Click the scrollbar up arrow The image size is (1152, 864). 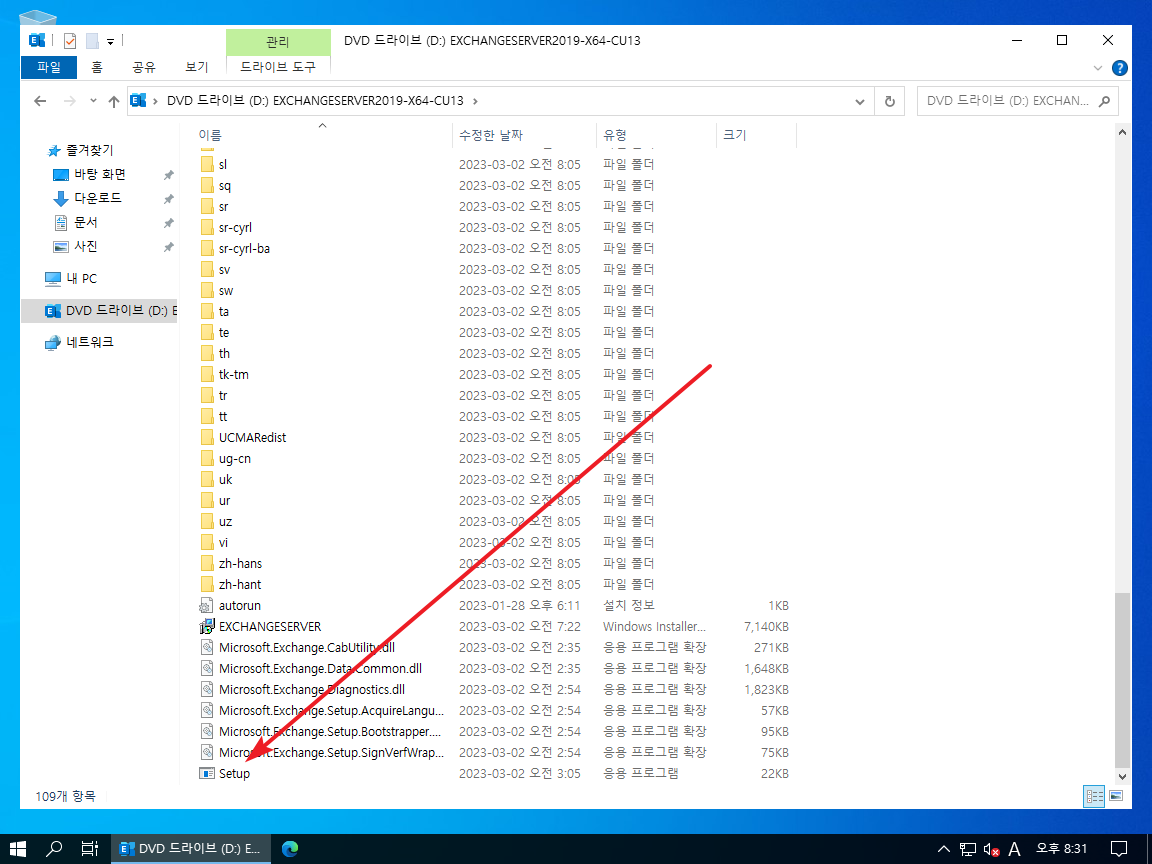(1122, 132)
